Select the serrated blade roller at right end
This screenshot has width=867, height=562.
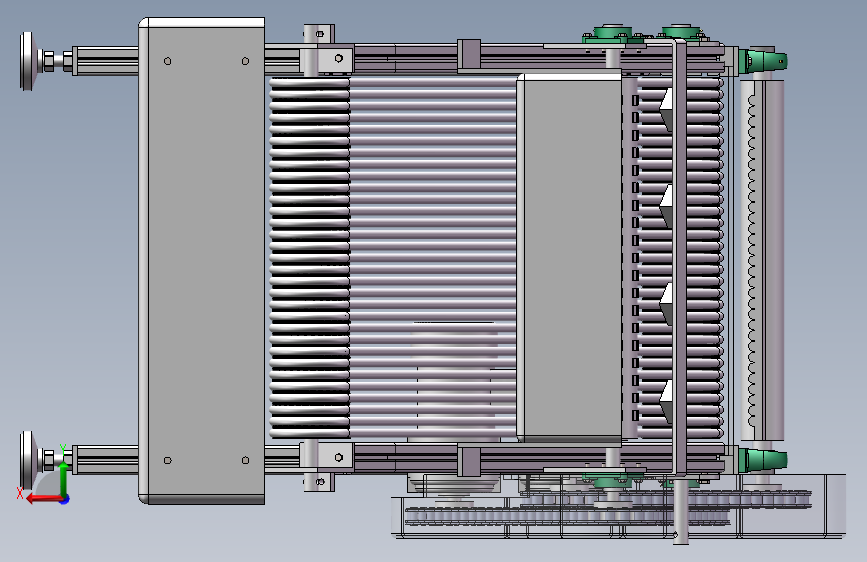tap(762, 260)
